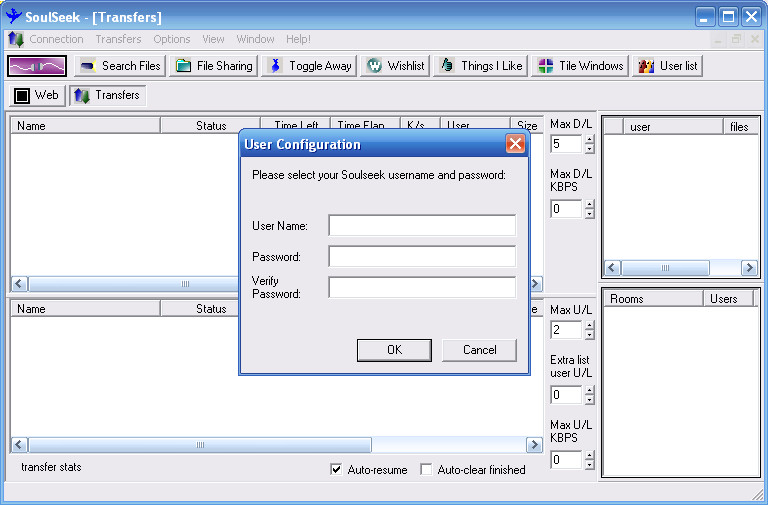Screen dimensions: 768x505
Task: Increase Max D/L KBPS value
Action: (590, 204)
